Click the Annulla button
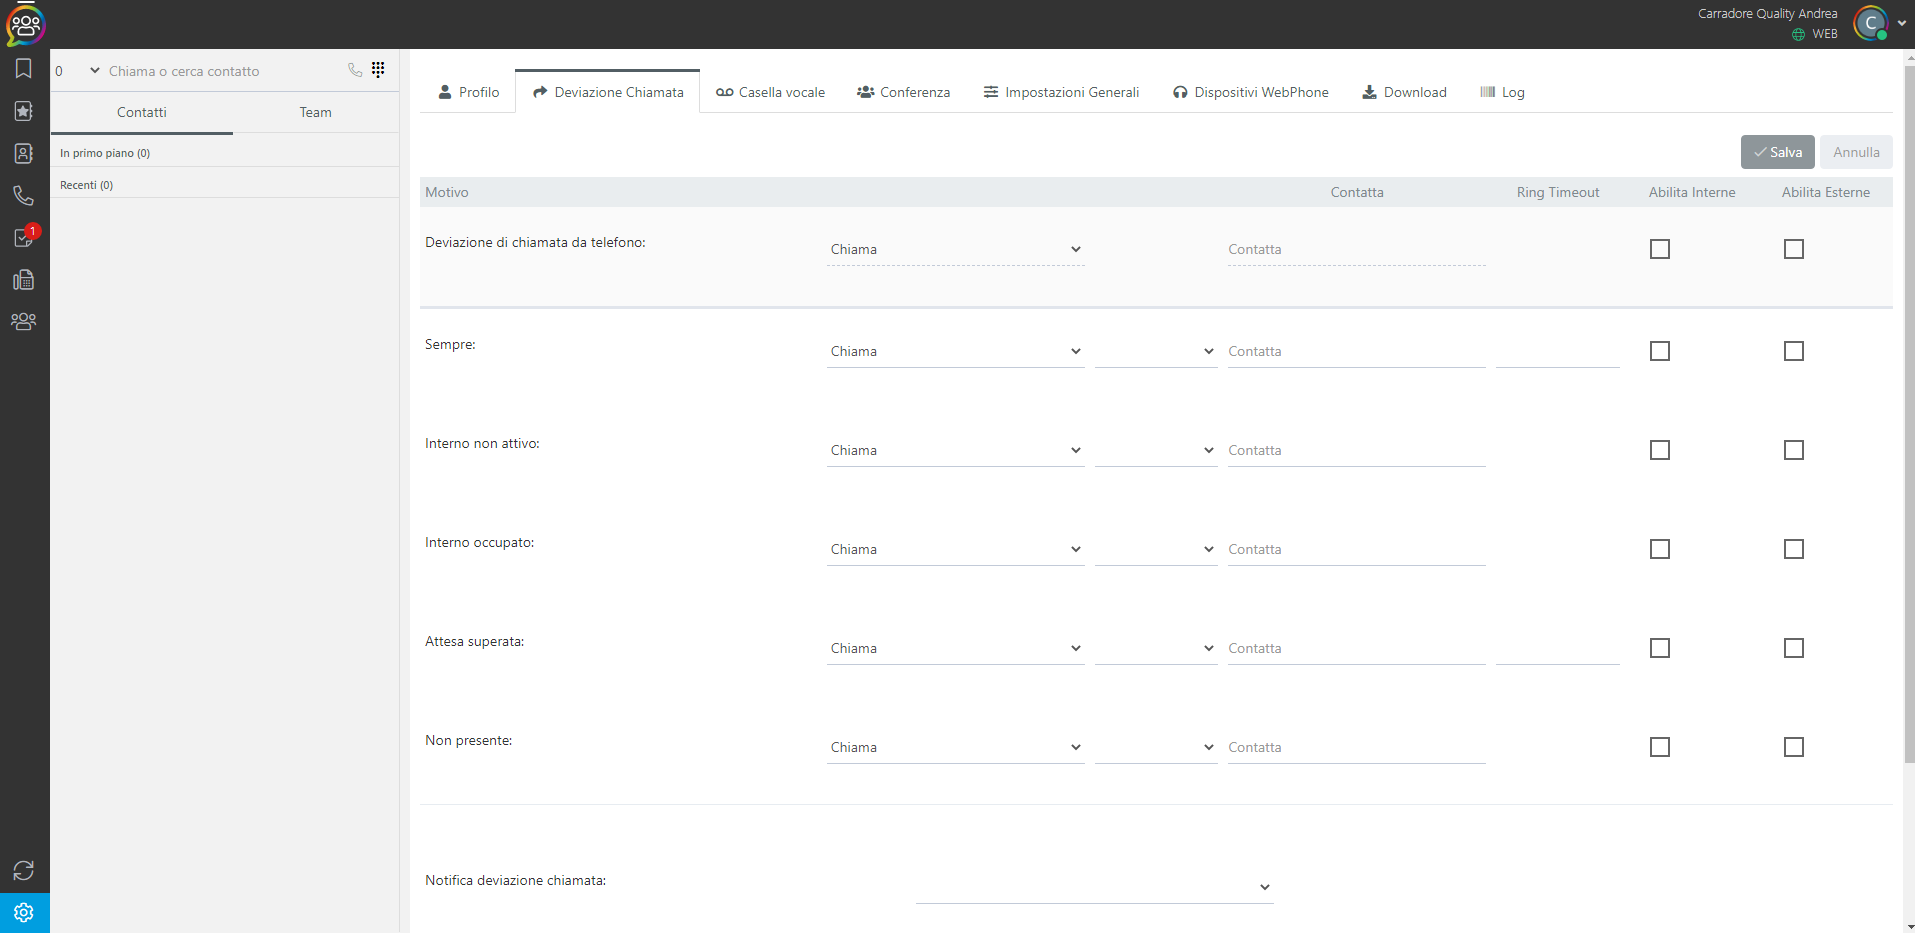This screenshot has height=933, width=1915. [x=1856, y=152]
